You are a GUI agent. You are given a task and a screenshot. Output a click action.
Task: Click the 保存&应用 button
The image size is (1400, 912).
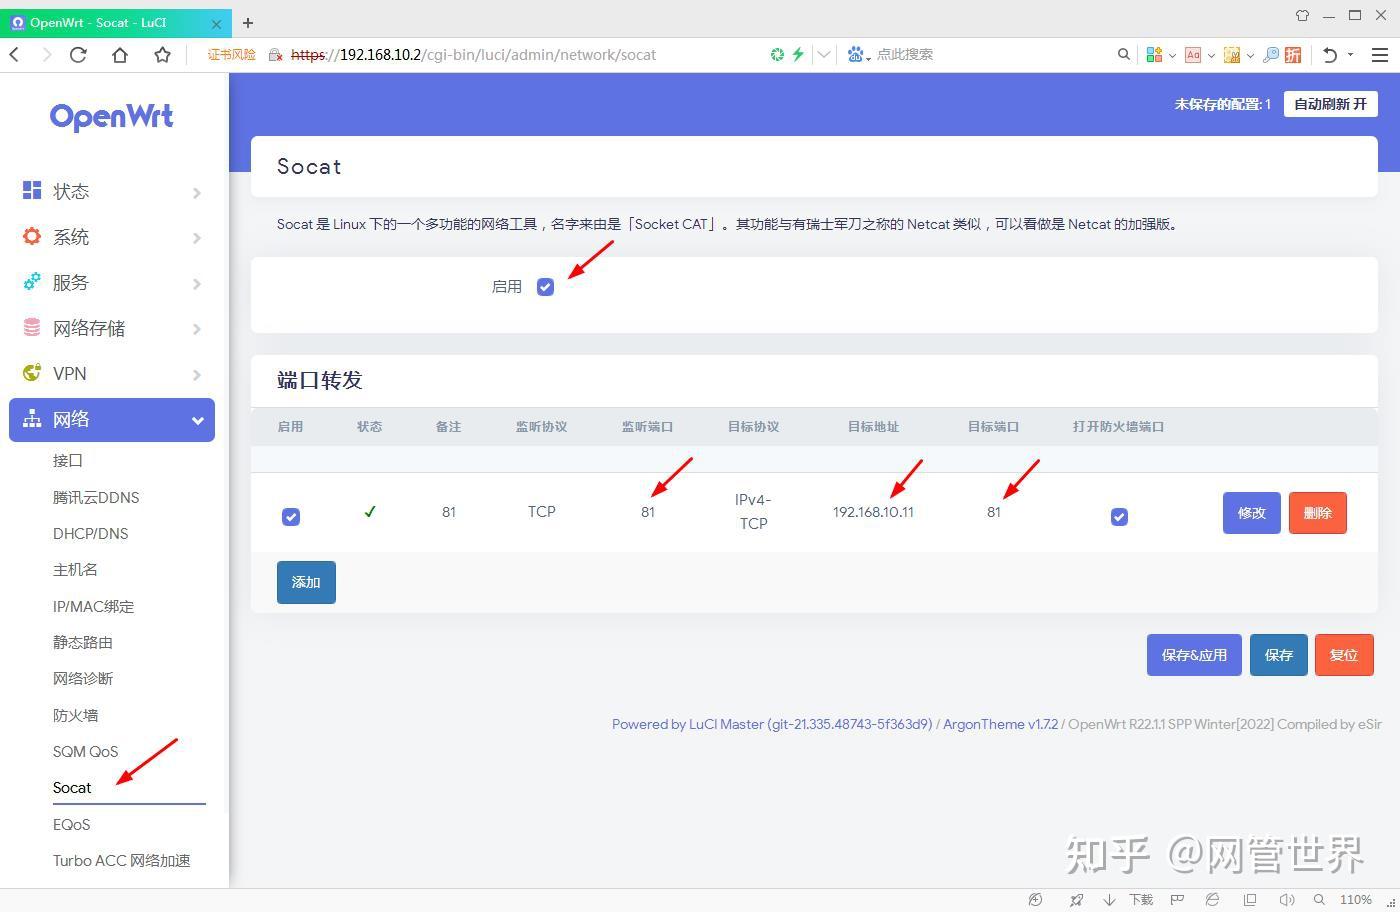click(x=1193, y=655)
